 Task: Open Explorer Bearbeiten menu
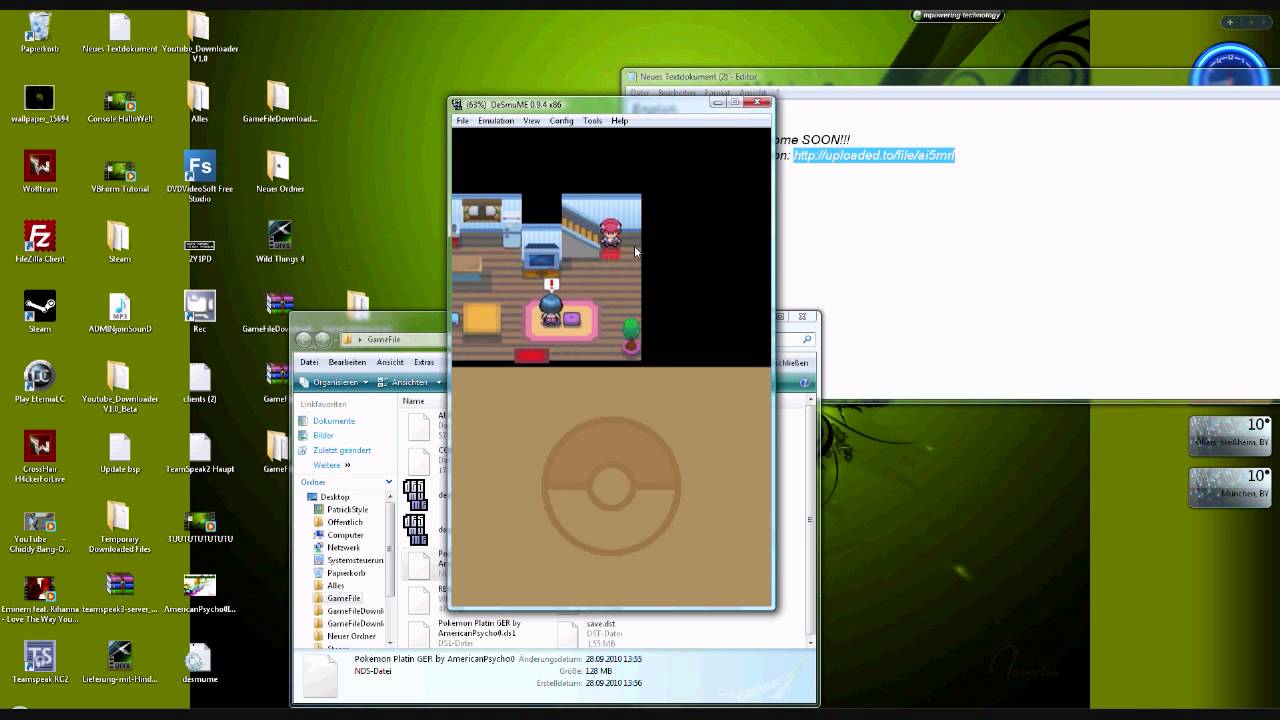(347, 362)
